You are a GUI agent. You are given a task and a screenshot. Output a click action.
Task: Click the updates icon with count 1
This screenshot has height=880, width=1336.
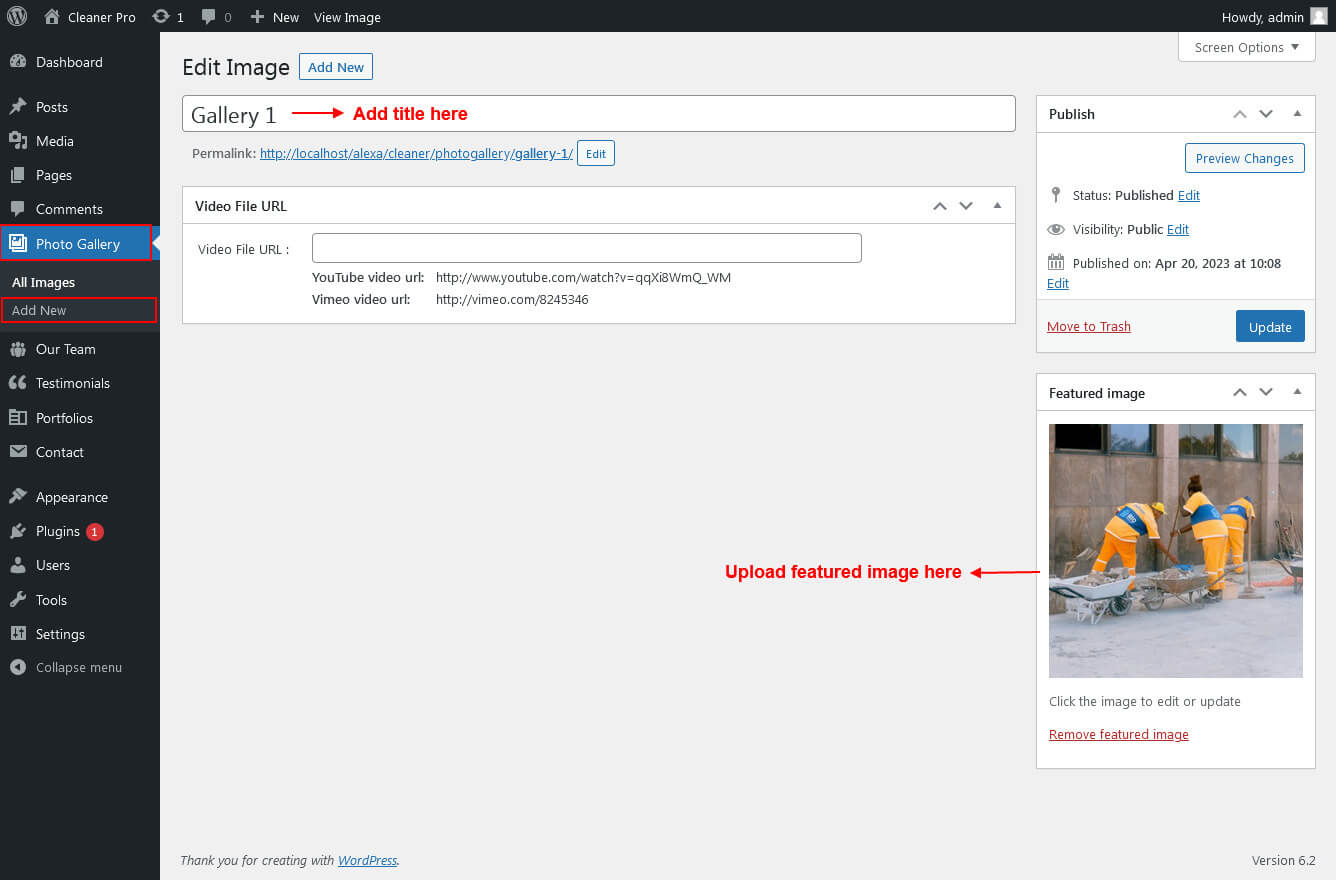coord(161,16)
